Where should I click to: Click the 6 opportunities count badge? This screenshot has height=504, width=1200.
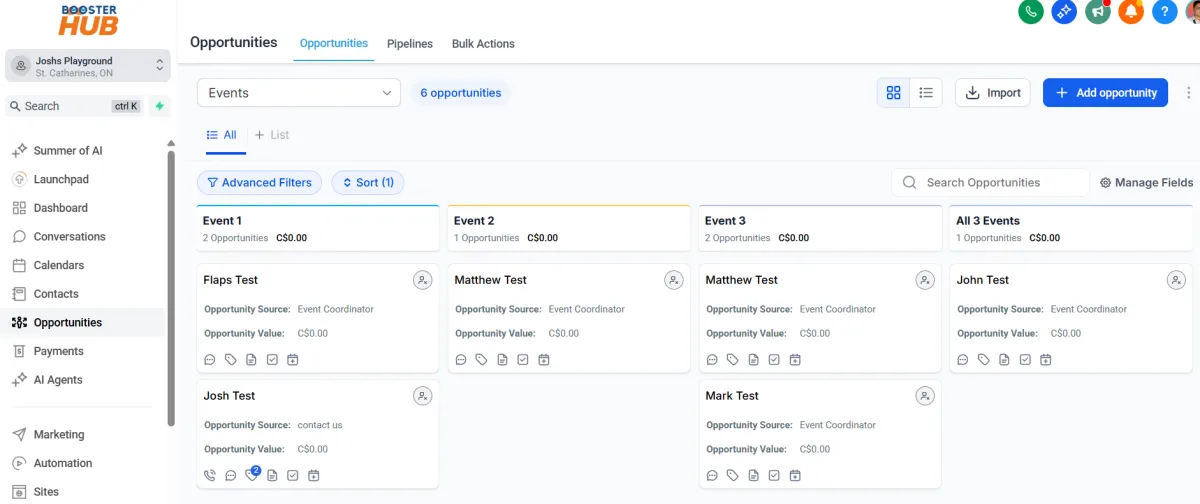[460, 93]
